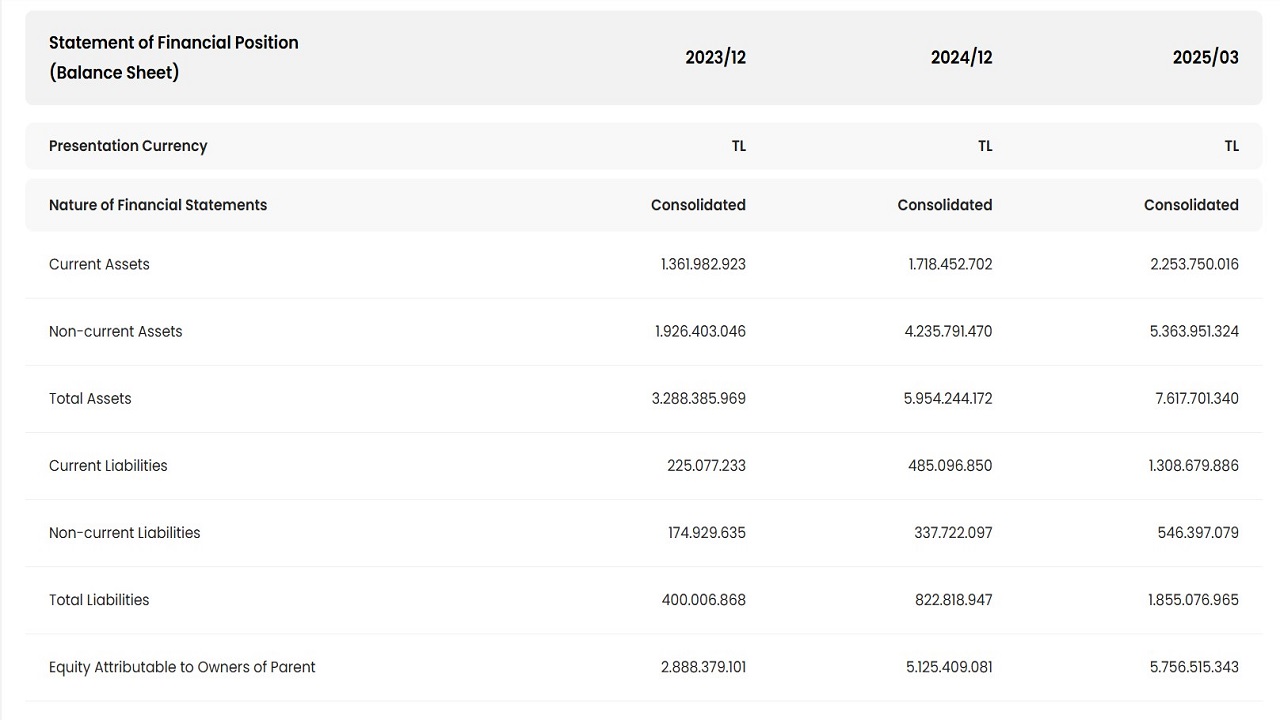The image size is (1280, 720).
Task: Click the Total Assets row label
Action: [x=90, y=398]
